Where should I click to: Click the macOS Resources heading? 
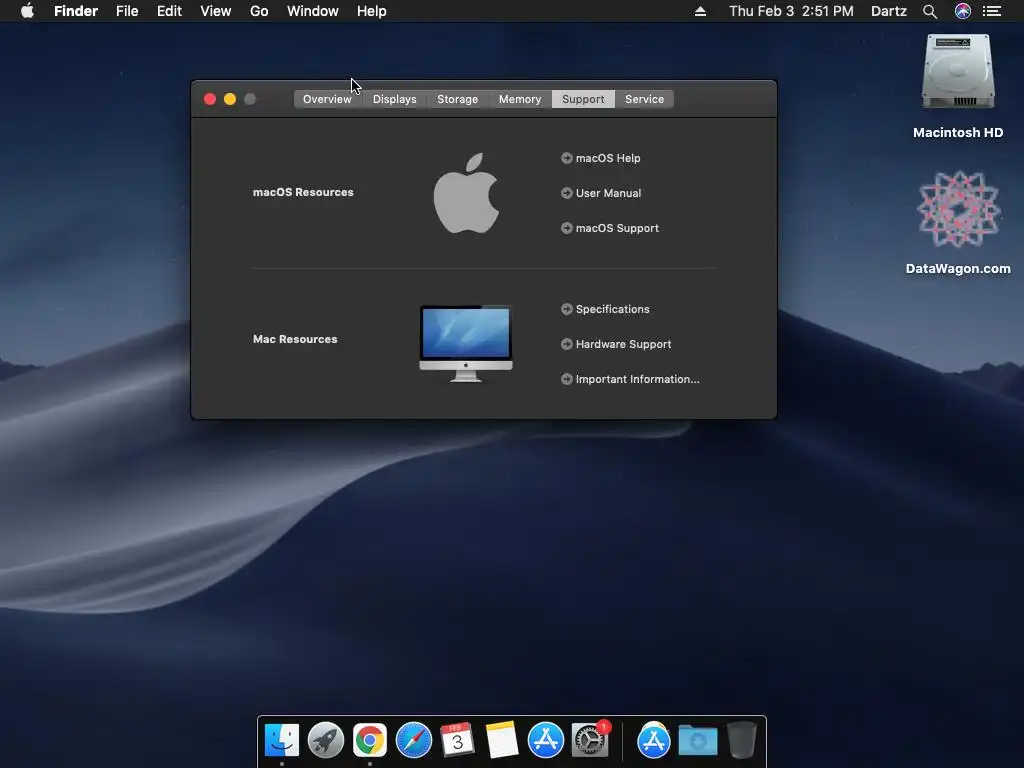tap(303, 192)
